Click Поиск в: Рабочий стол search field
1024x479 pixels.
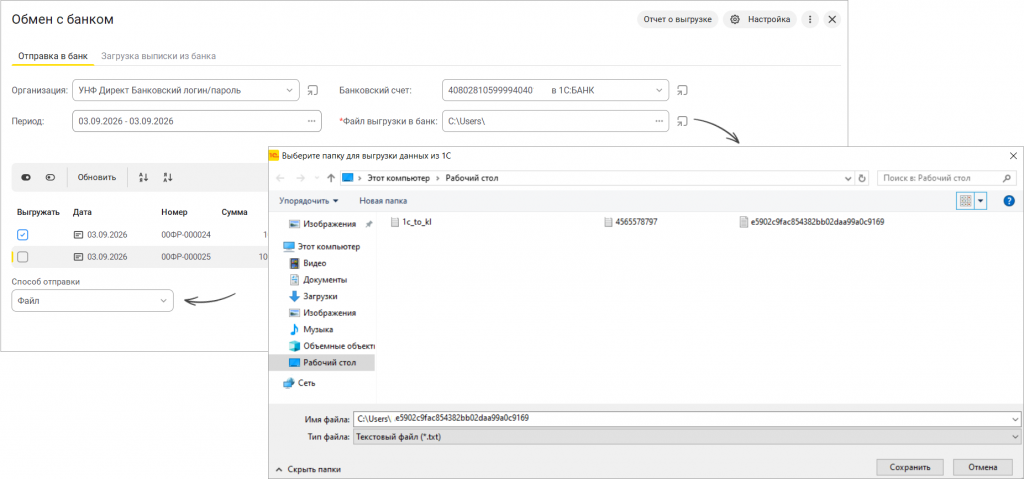click(x=946, y=178)
